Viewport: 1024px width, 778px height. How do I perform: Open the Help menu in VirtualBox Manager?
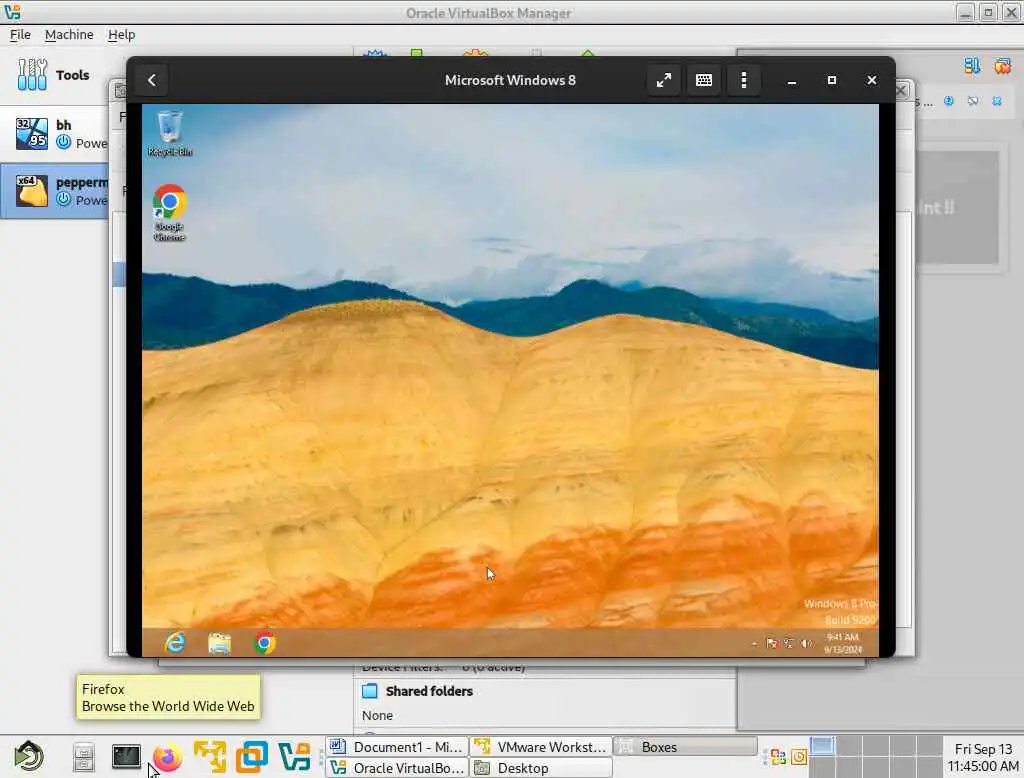(x=121, y=35)
